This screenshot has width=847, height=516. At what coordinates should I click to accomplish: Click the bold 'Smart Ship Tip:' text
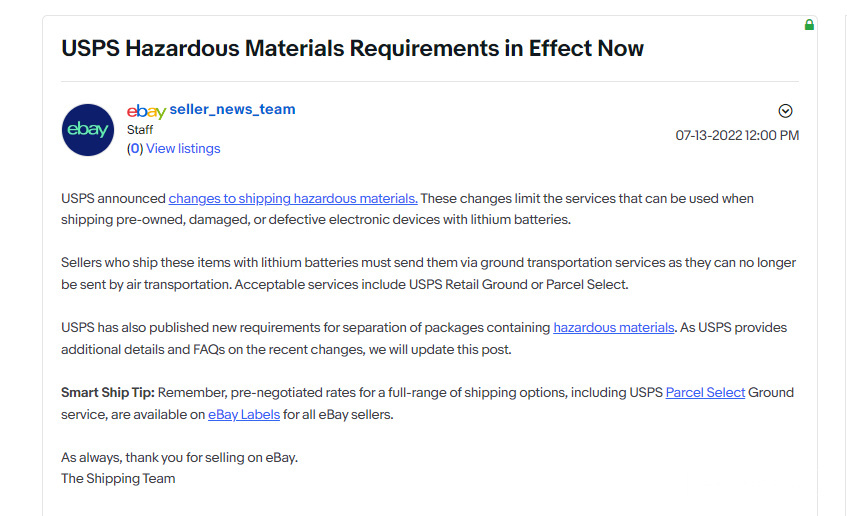108,392
